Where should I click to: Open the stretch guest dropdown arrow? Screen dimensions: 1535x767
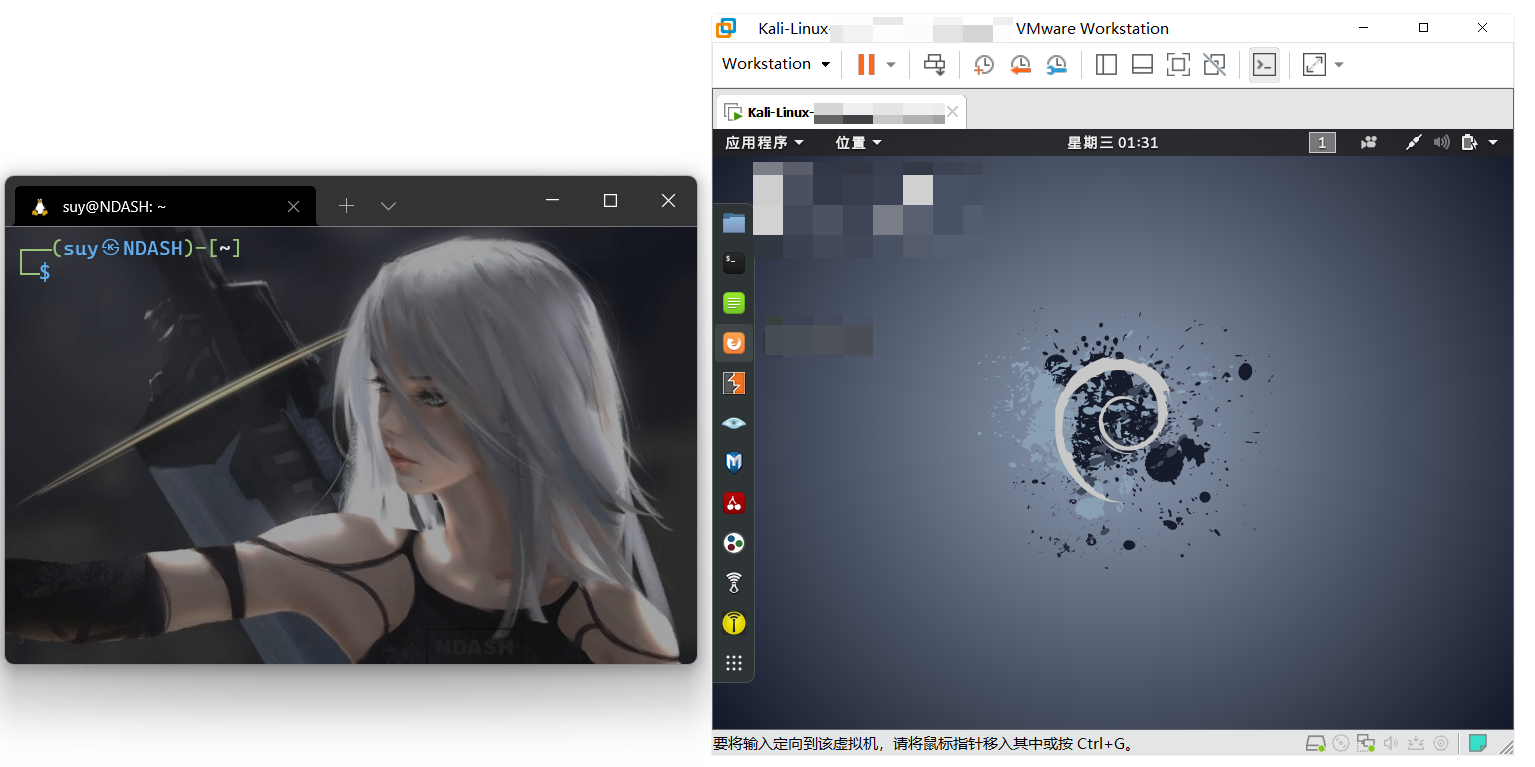[x=1339, y=65]
